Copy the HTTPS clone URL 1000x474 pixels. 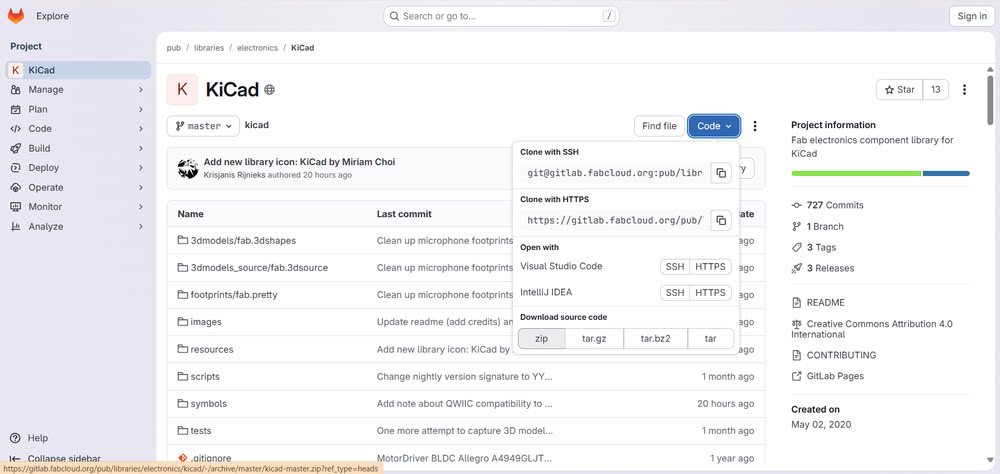click(720, 220)
